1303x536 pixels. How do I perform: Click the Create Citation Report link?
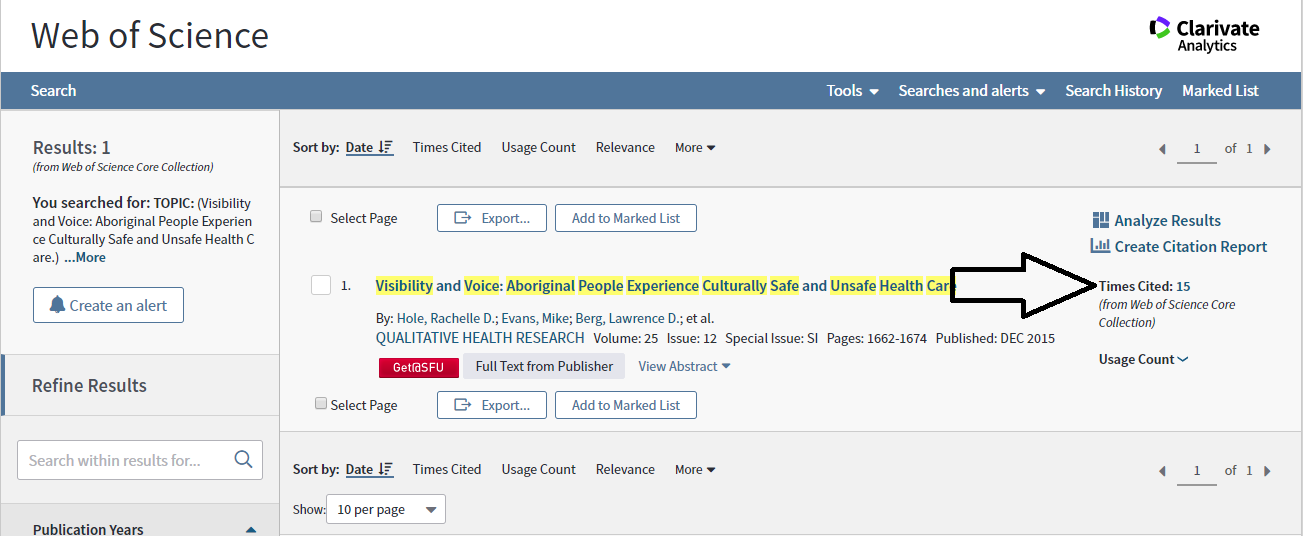tap(1180, 246)
